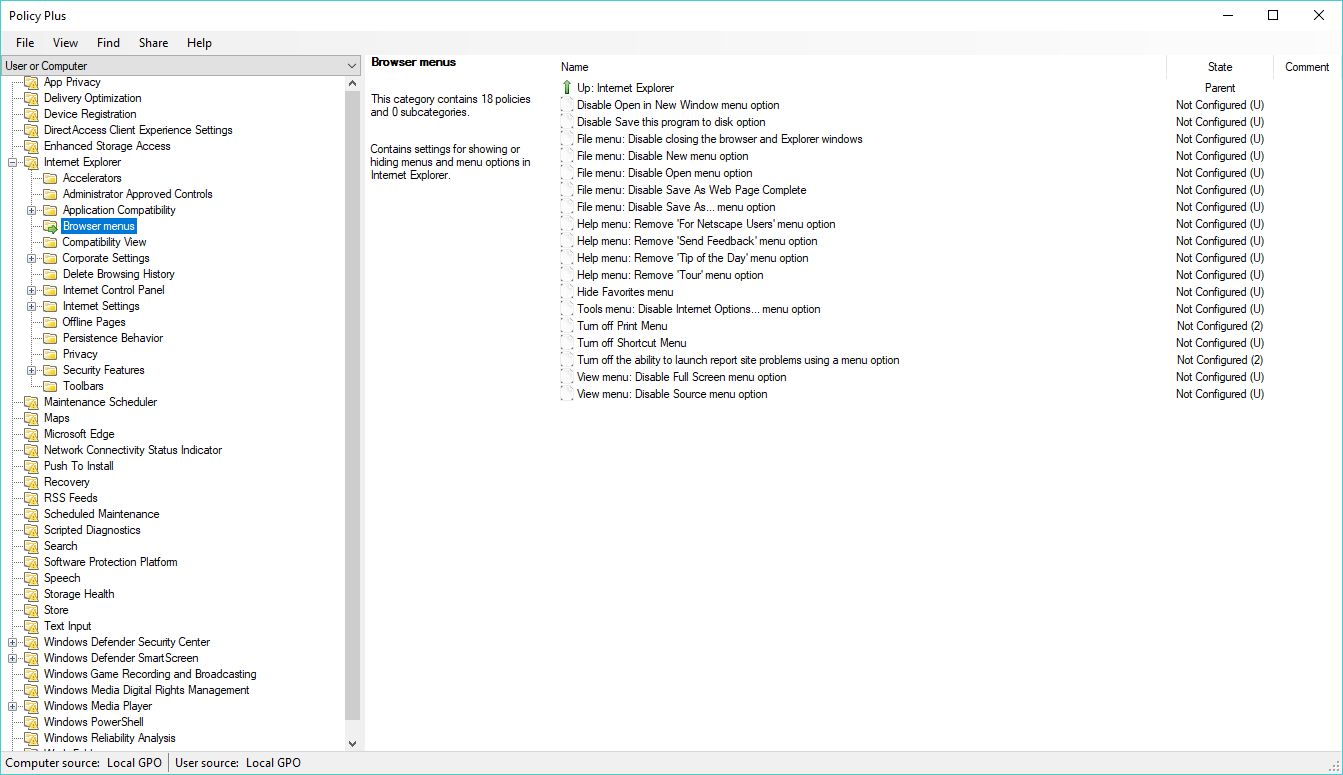Click the folder icon beside Privacy under Internet Explorer

(x=50, y=354)
